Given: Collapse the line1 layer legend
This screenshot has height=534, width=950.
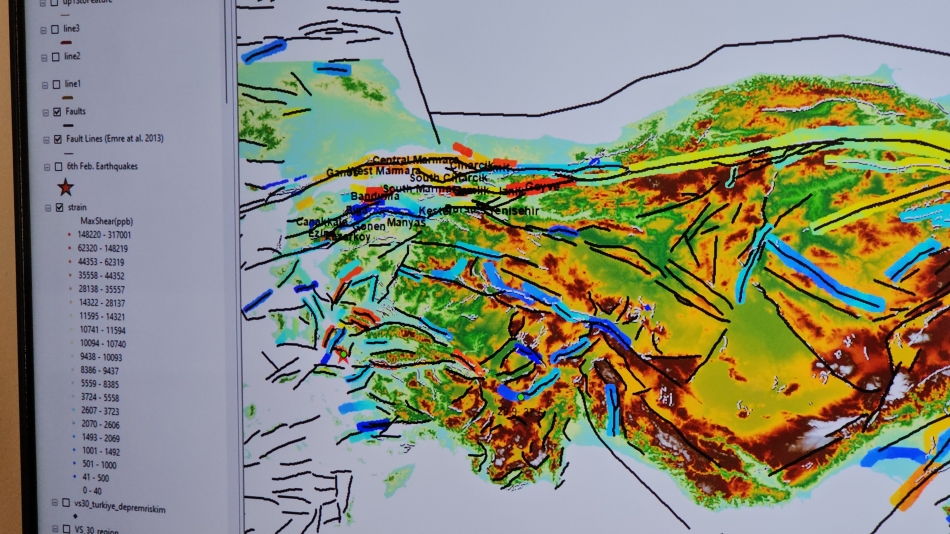Looking at the screenshot, I should click(45, 85).
